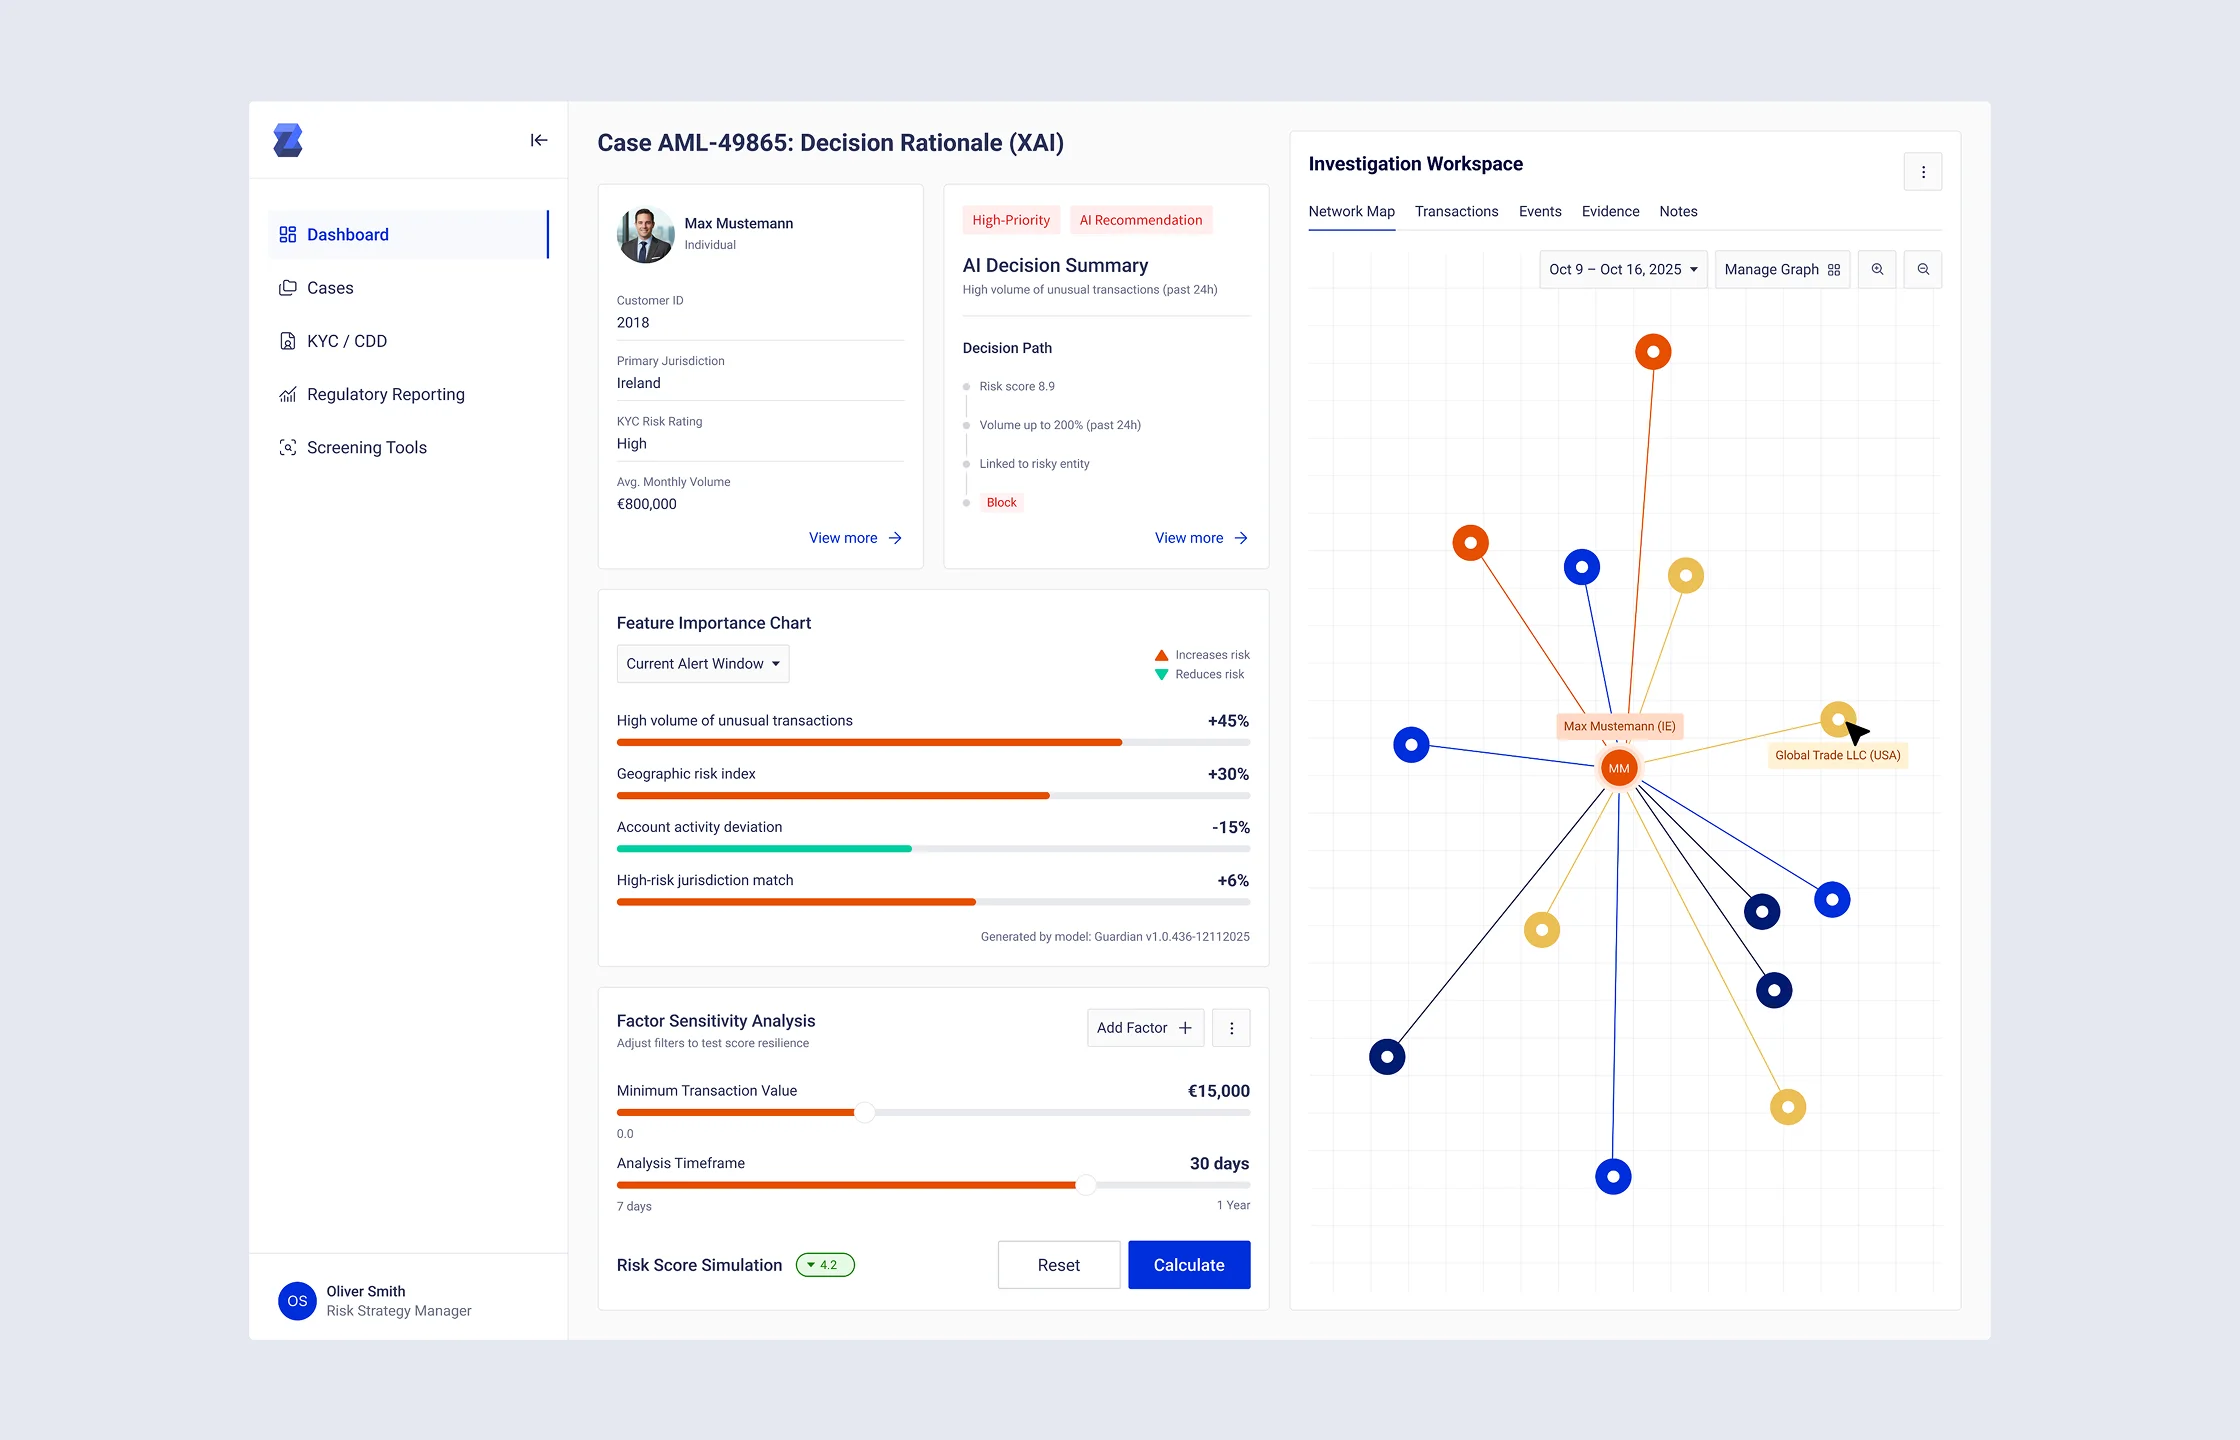Open the Investigation Workspace overflow menu
This screenshot has height=1440, width=2240.
pyautogui.click(x=1922, y=171)
